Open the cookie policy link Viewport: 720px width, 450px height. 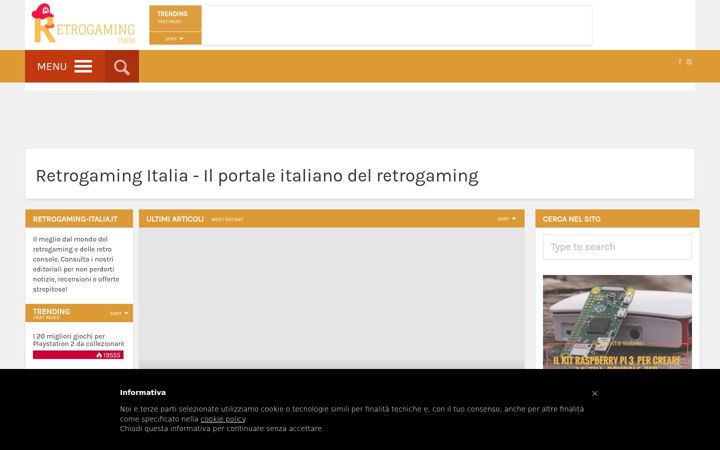(223, 419)
